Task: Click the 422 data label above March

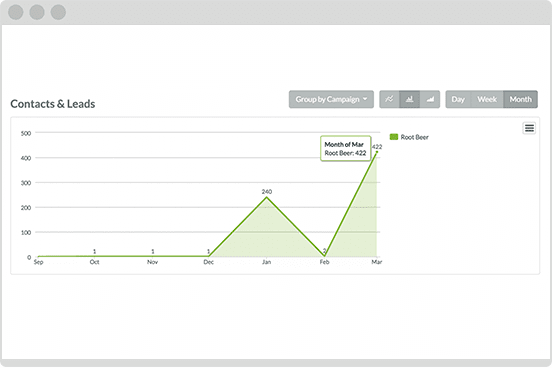Action: point(377,147)
